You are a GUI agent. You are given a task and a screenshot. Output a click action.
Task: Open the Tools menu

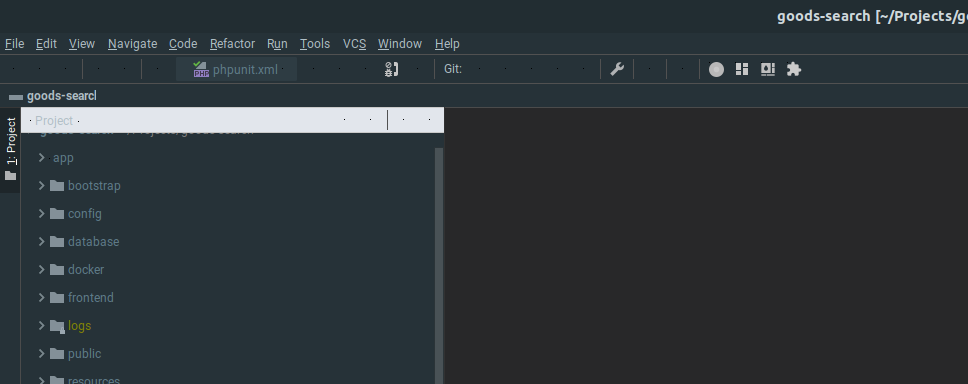315,44
